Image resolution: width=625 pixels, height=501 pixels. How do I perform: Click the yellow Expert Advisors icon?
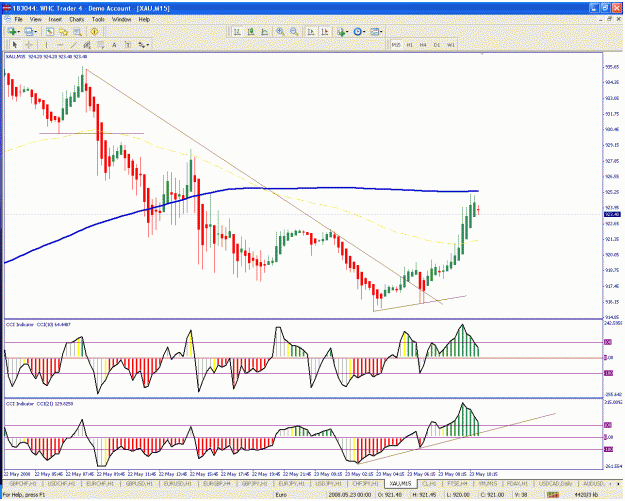(x=94, y=31)
